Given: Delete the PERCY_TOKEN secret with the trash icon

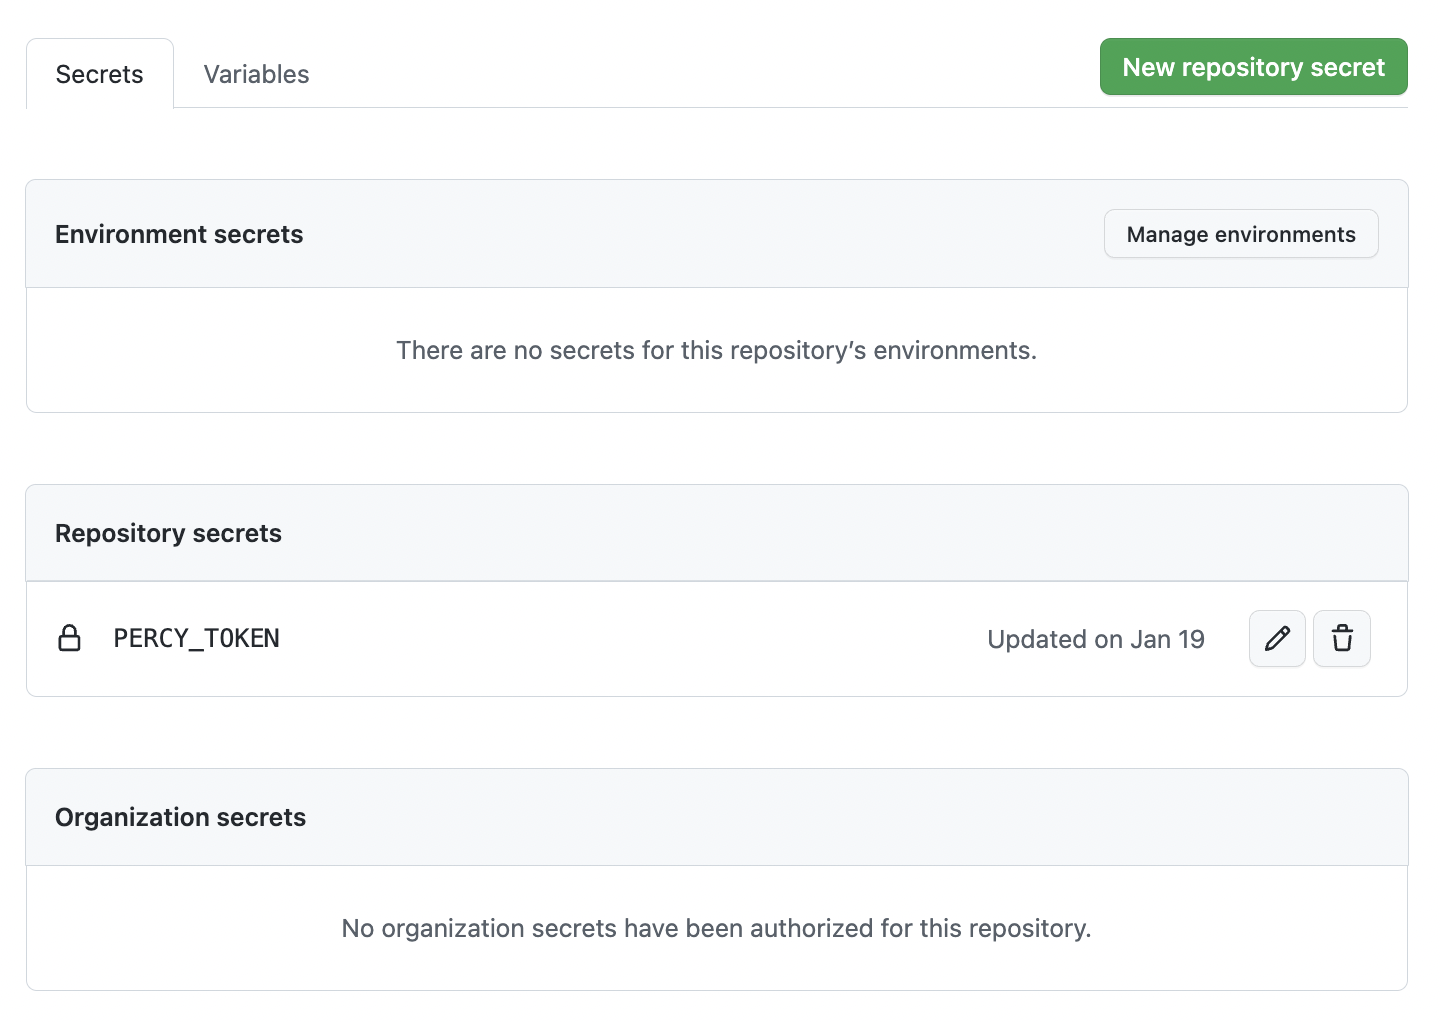Looking at the screenshot, I should (1342, 638).
